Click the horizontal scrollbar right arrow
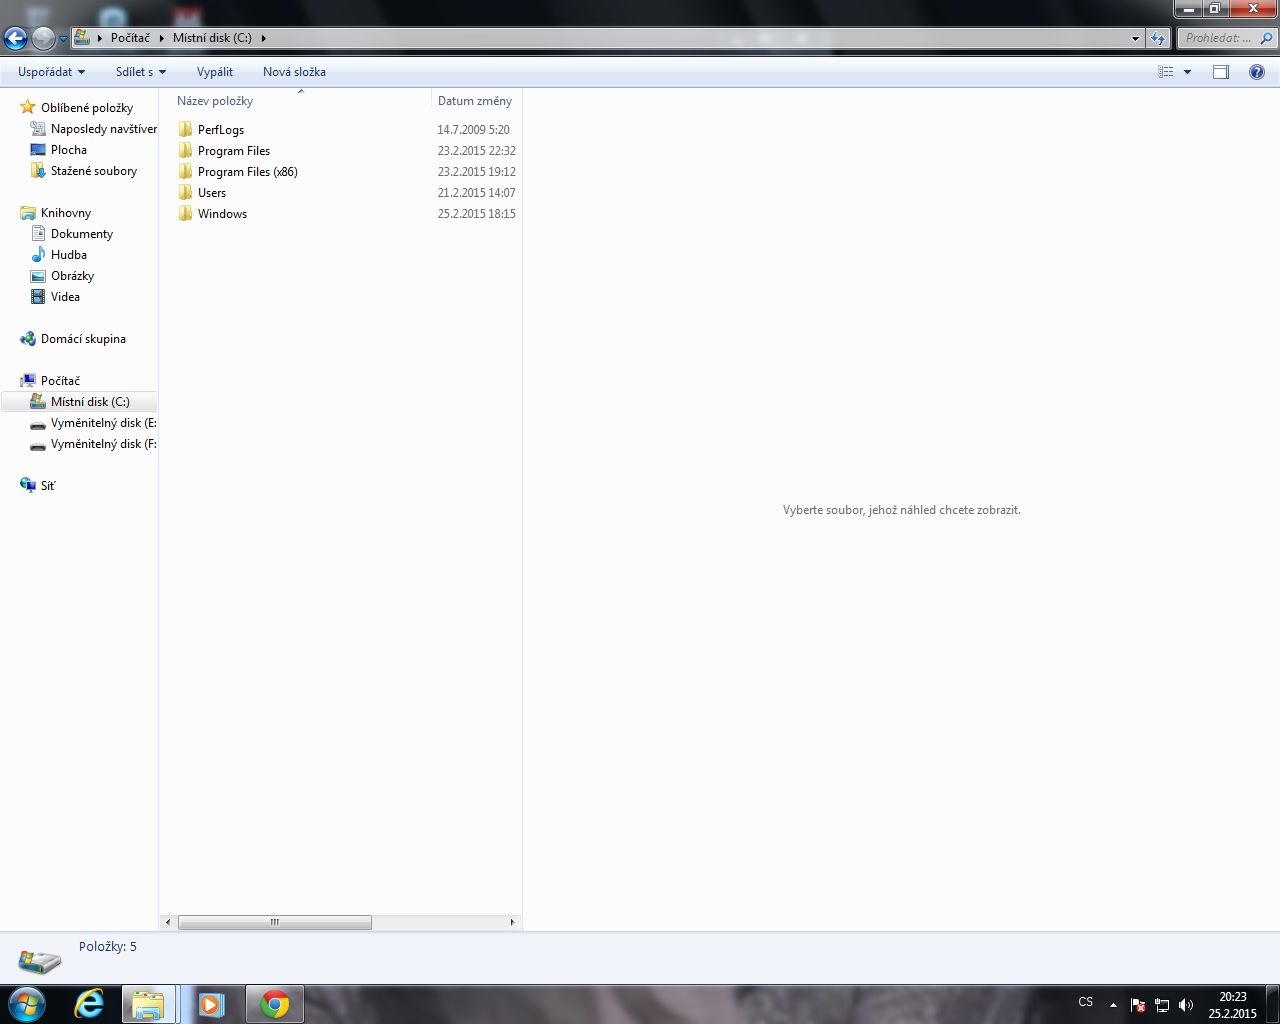This screenshot has height=1024, width=1280. click(512, 923)
